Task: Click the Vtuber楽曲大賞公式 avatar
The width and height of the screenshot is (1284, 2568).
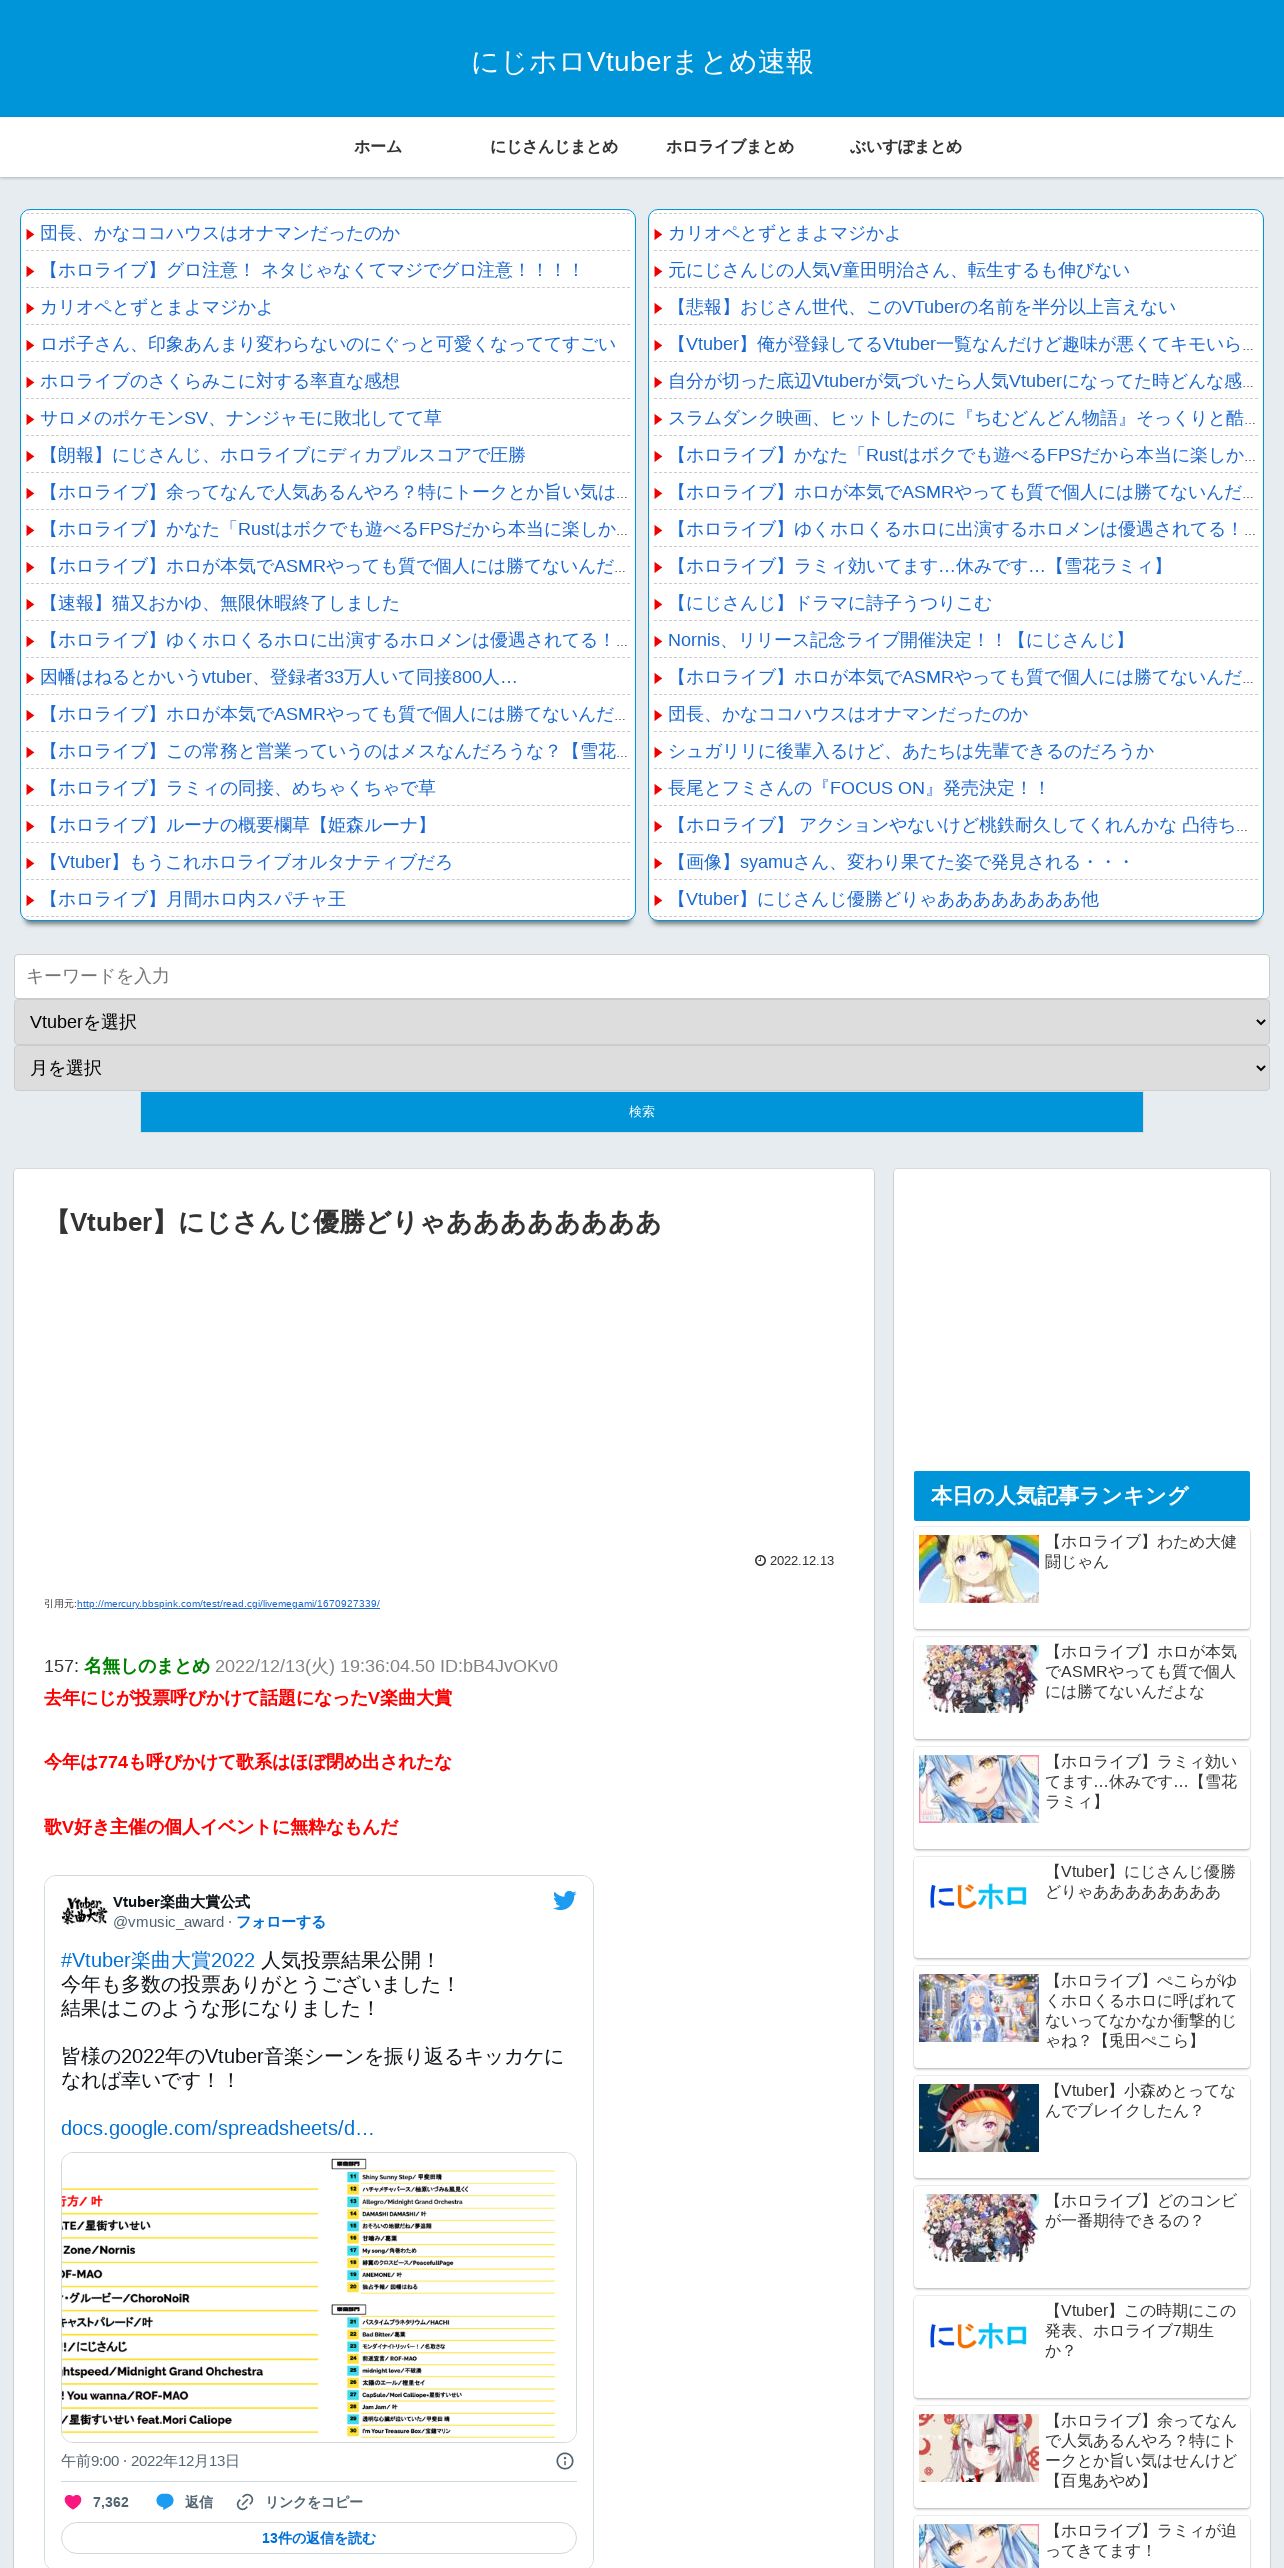Action: pyautogui.click(x=84, y=1910)
